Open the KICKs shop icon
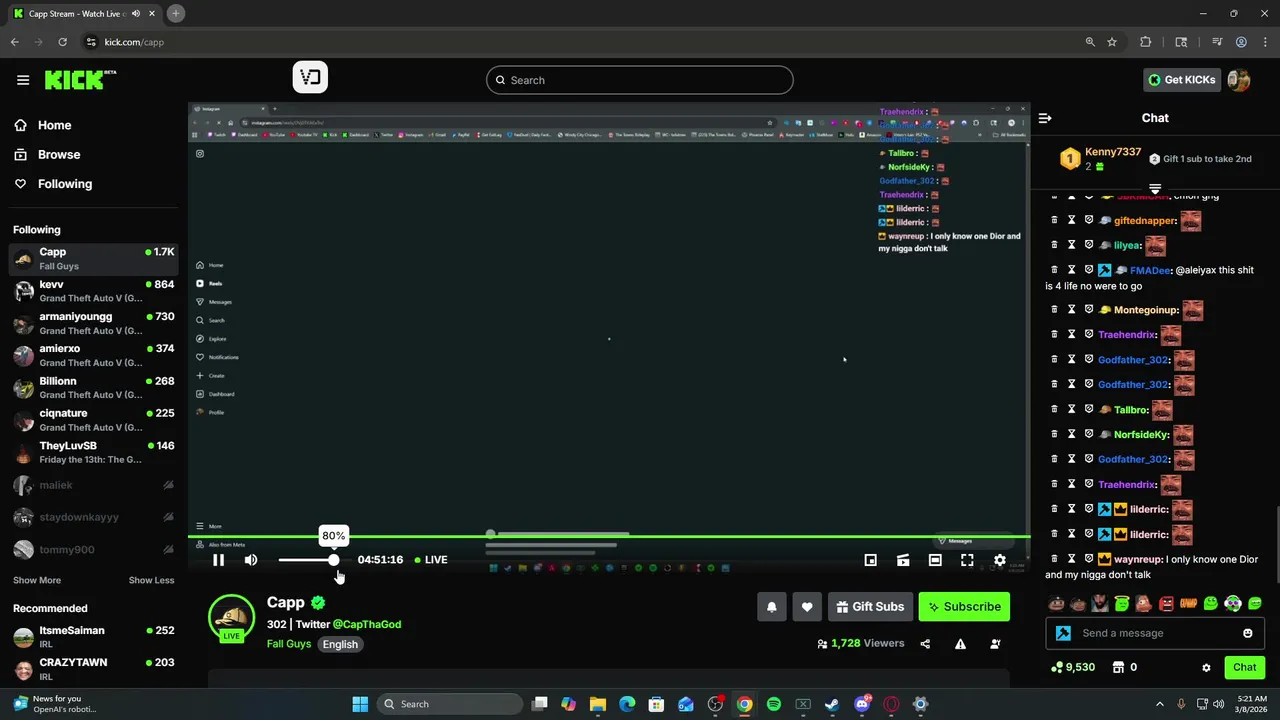1280x720 pixels. click(x=1119, y=667)
